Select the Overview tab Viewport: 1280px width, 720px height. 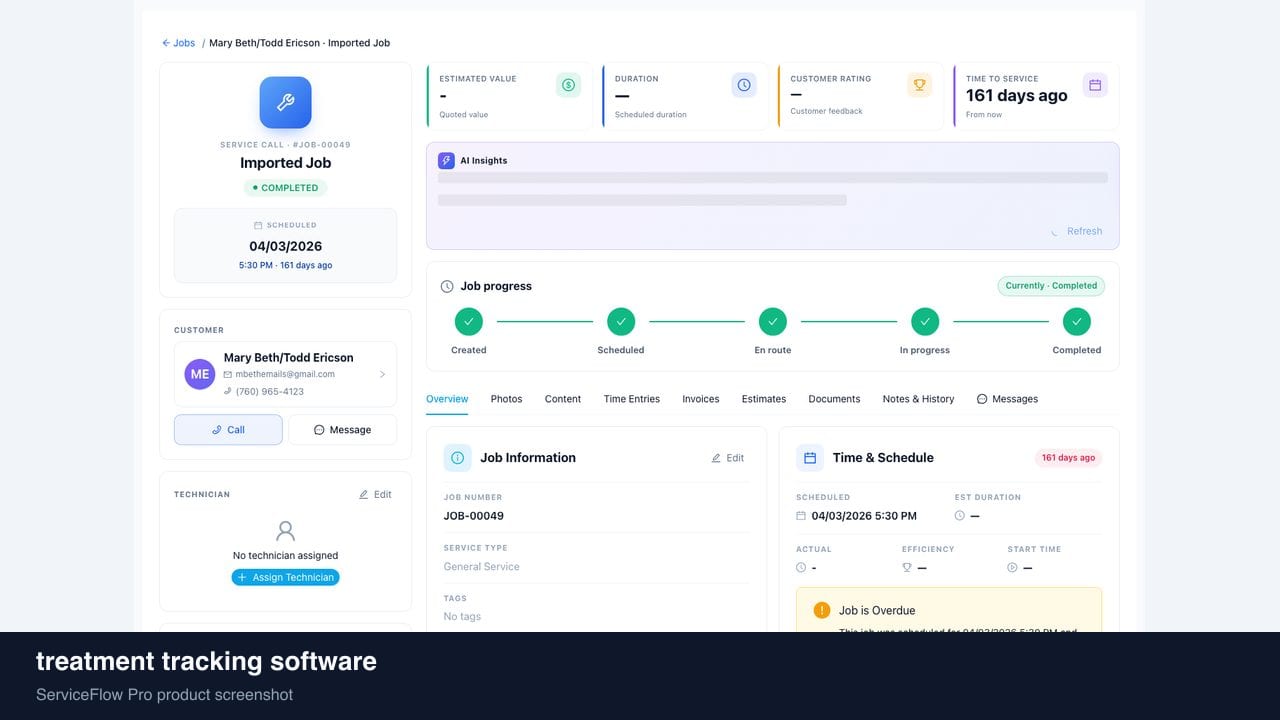(447, 399)
